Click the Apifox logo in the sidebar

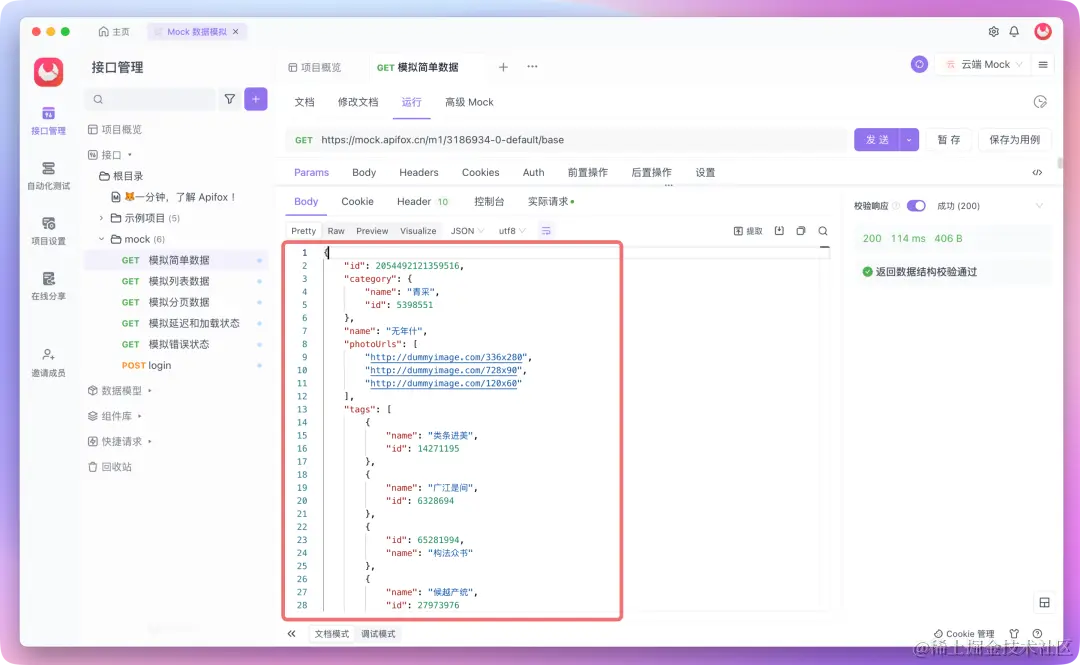tap(48, 72)
